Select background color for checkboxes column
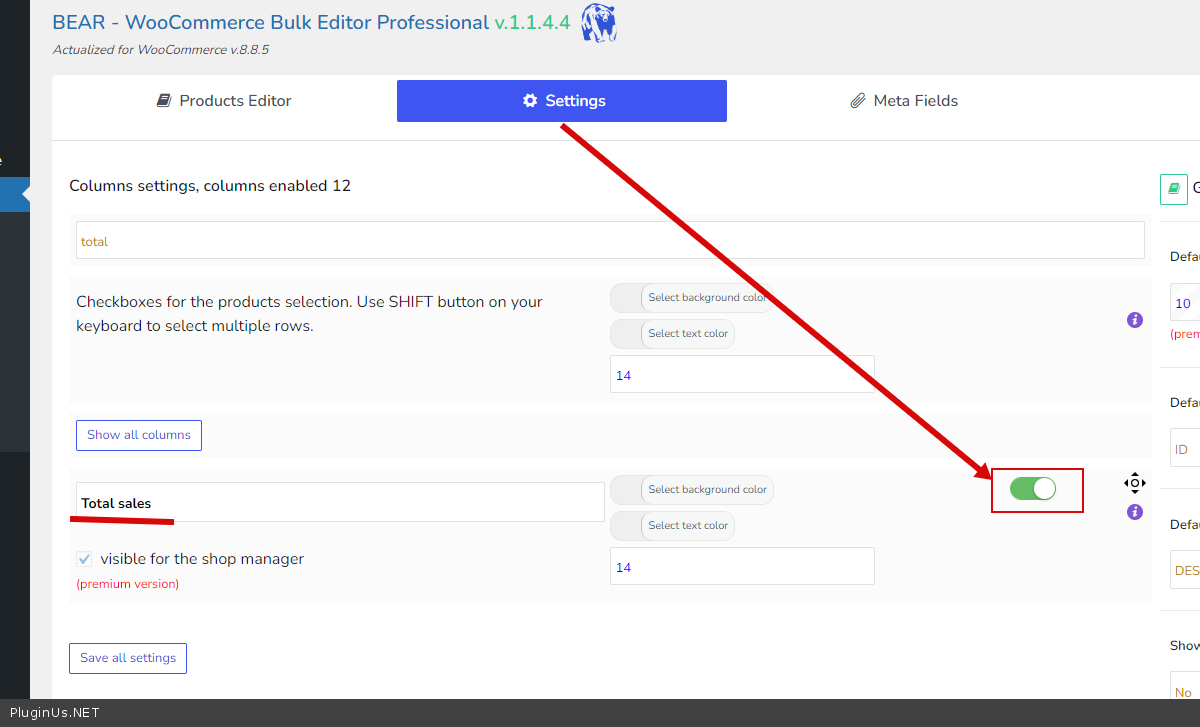 [692, 298]
